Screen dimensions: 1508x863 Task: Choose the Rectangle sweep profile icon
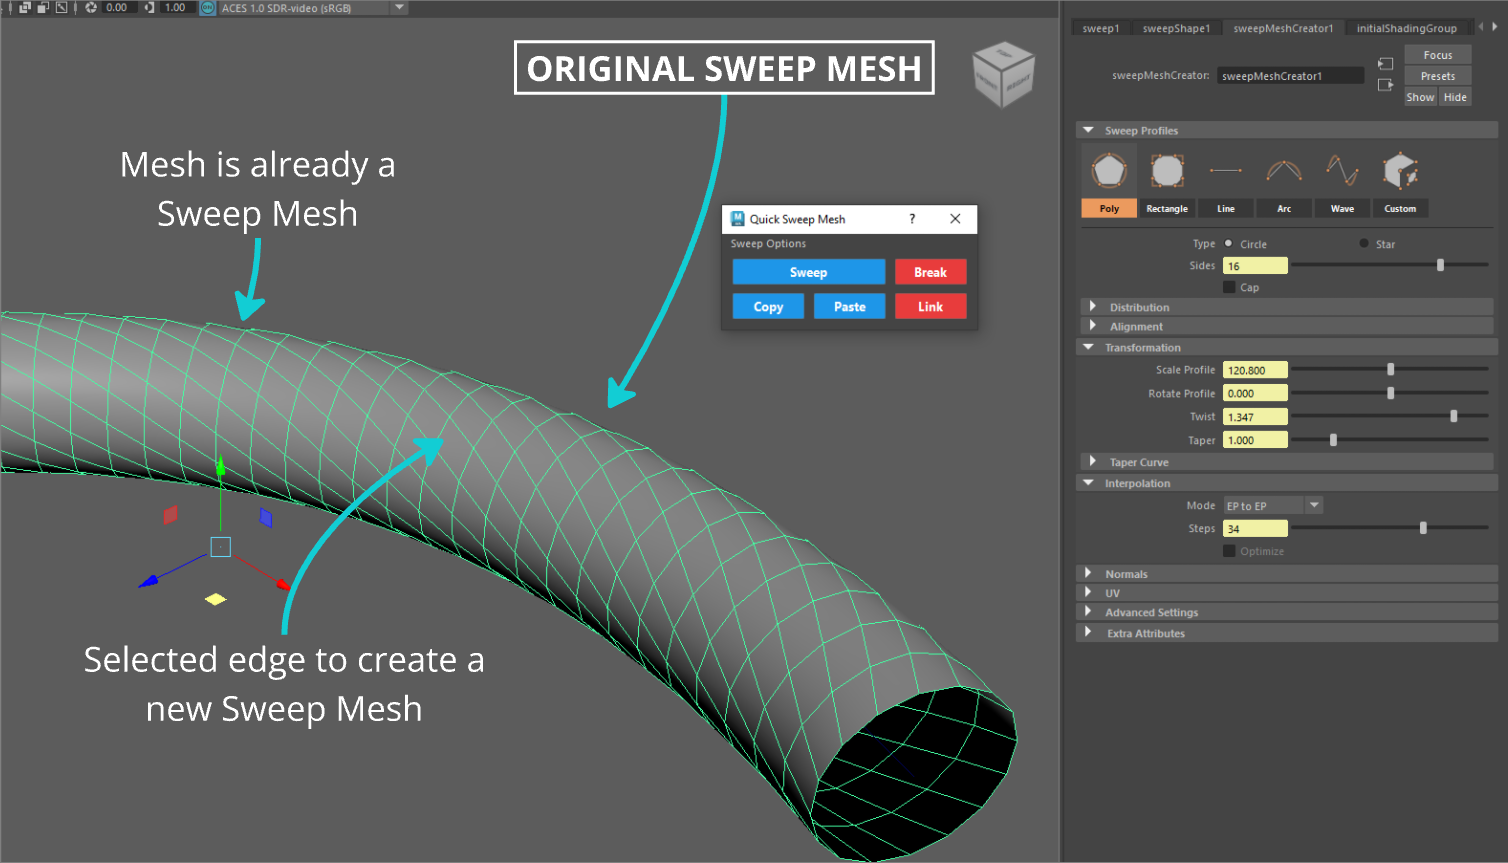point(1167,171)
